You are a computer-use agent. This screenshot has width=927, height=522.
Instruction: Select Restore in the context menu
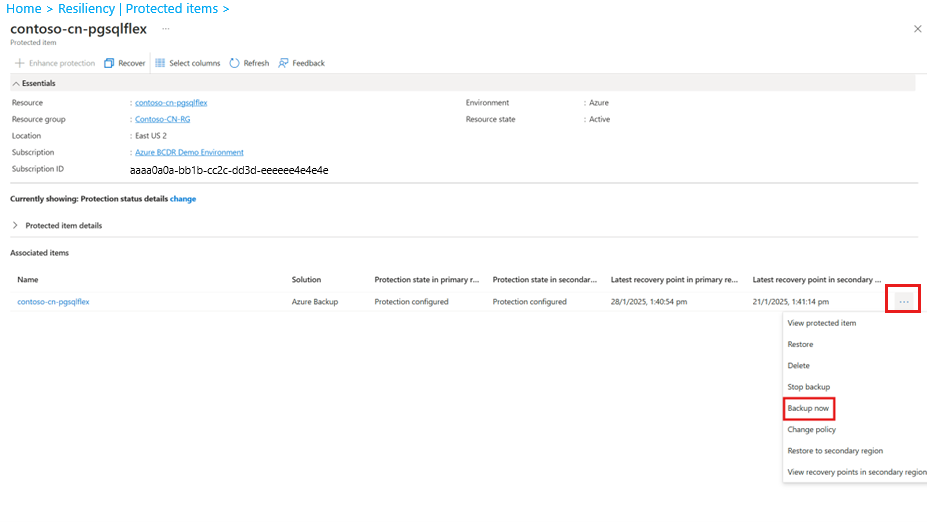click(800, 345)
